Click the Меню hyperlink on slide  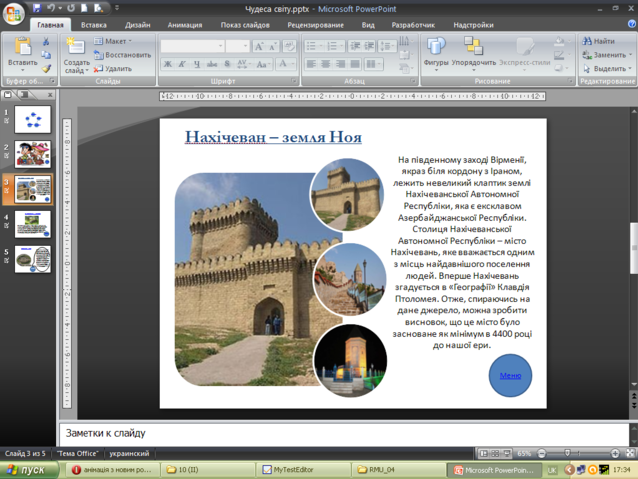coord(510,375)
